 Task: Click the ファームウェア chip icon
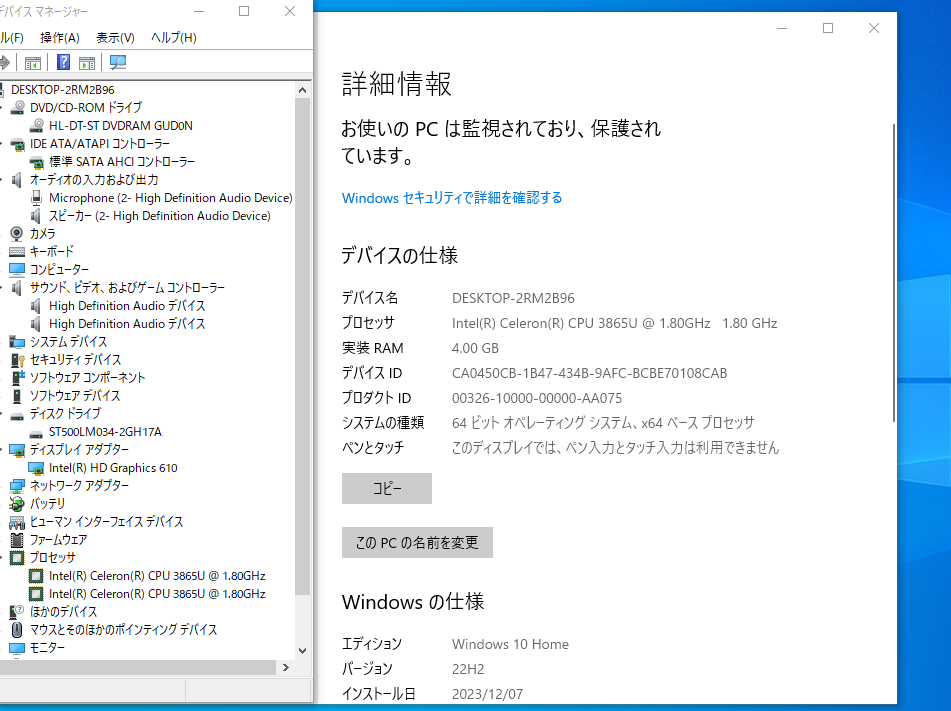click(17, 539)
